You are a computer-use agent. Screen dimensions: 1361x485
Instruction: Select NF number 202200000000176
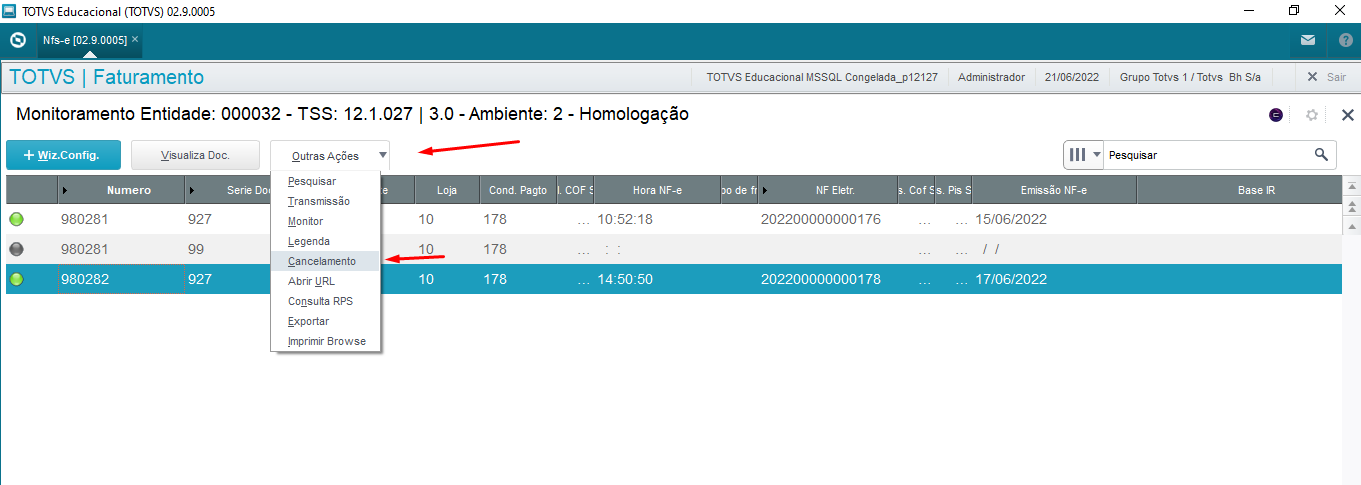pos(821,219)
